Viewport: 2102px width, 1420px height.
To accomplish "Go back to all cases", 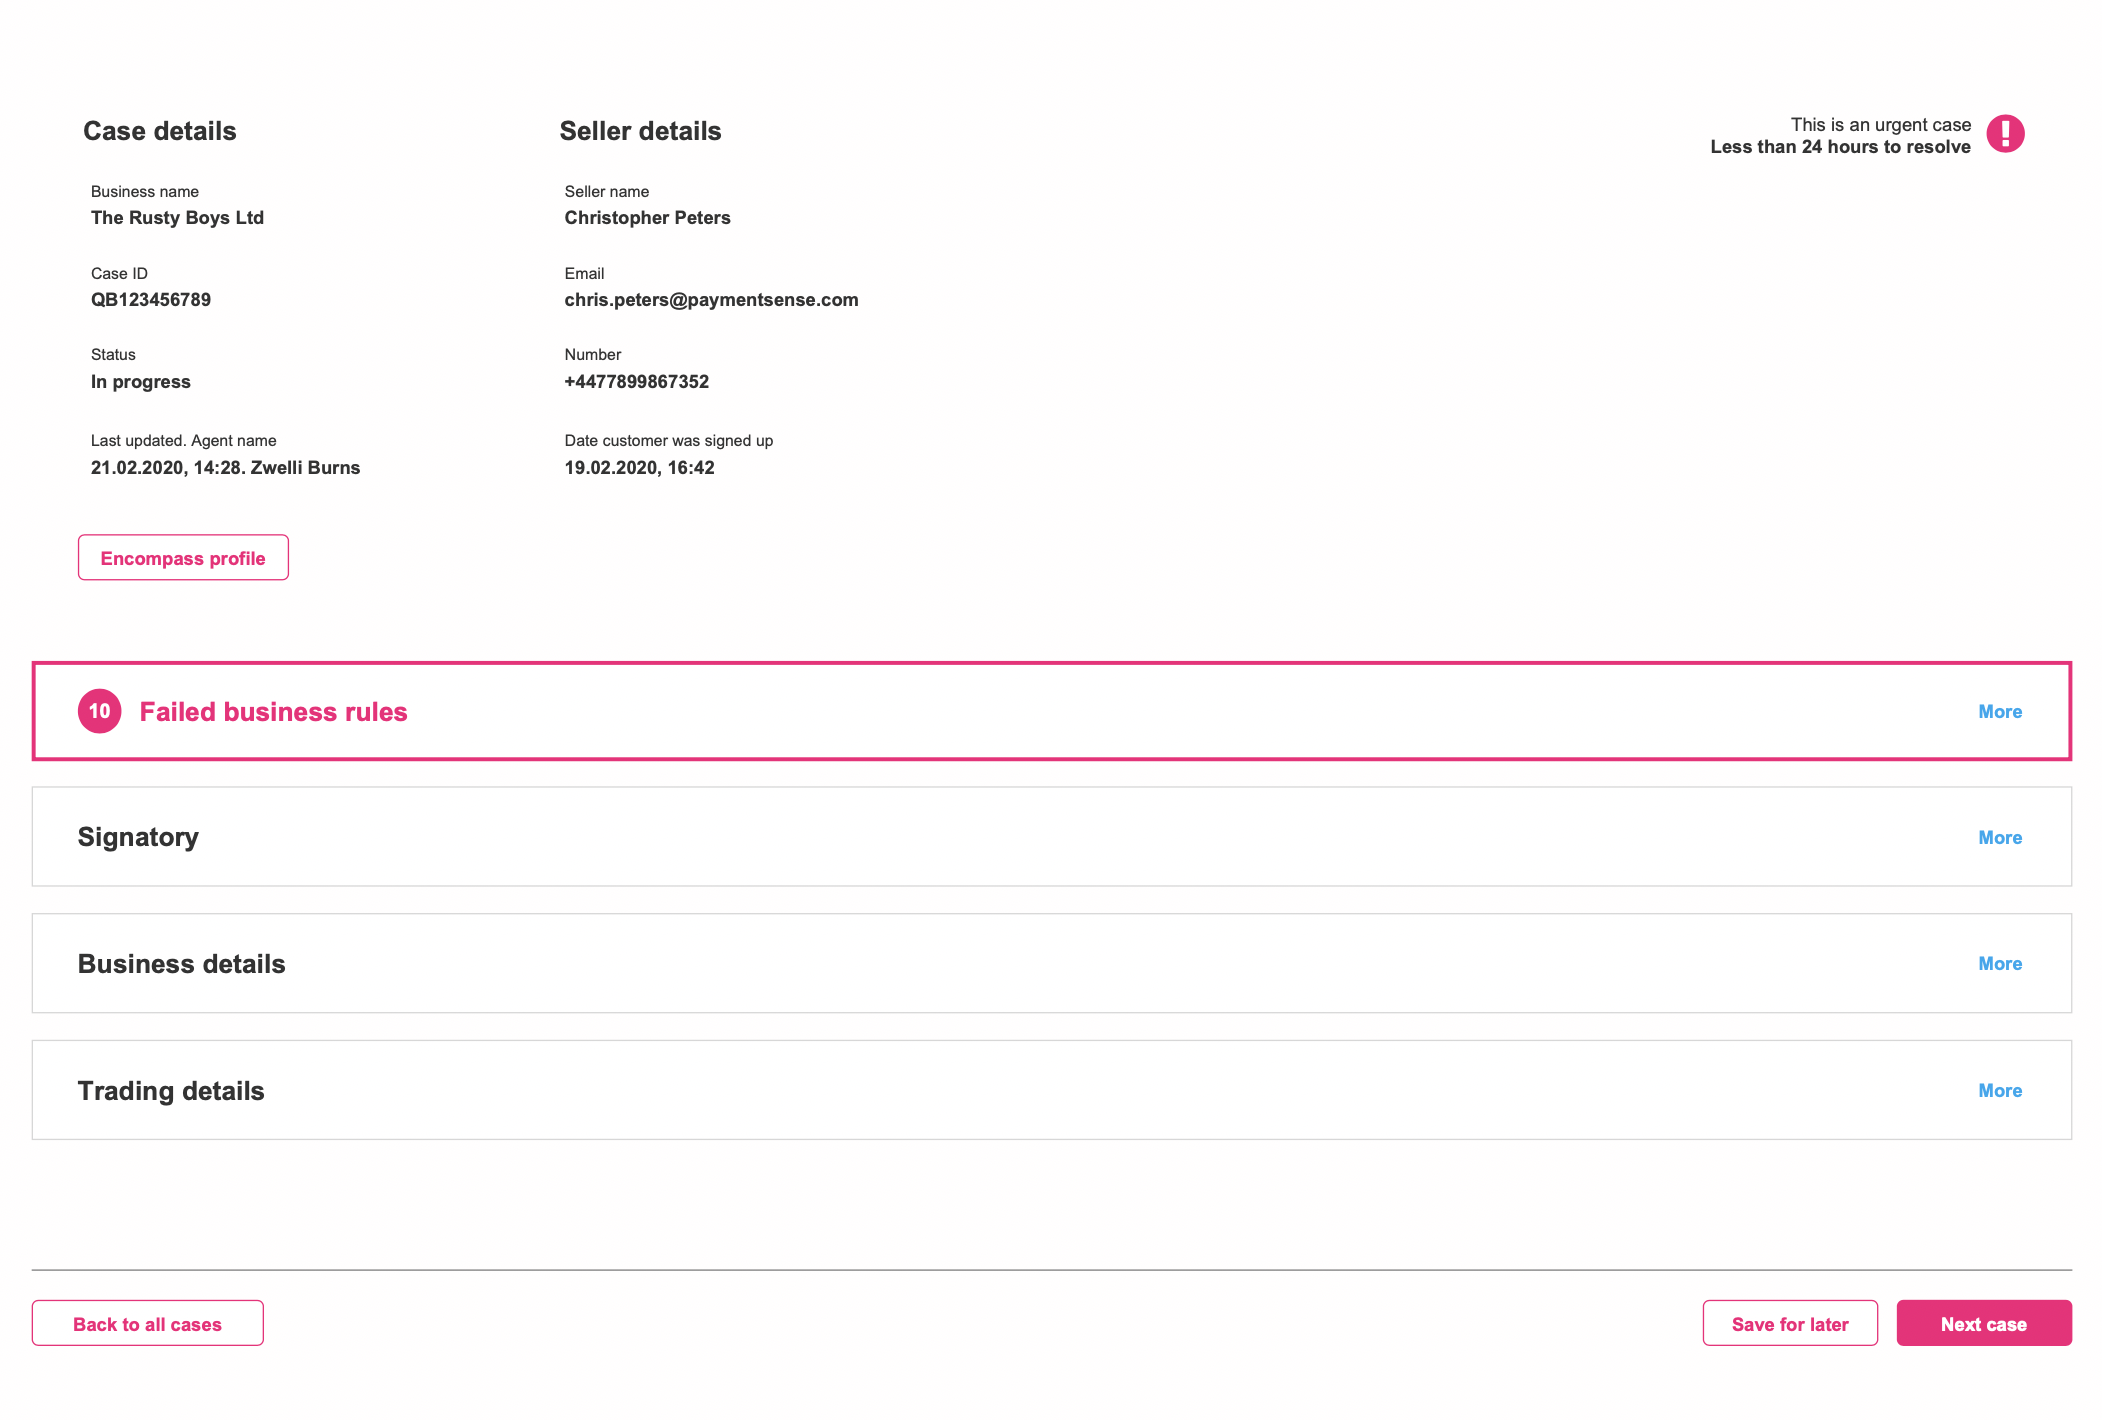I will click(147, 1324).
